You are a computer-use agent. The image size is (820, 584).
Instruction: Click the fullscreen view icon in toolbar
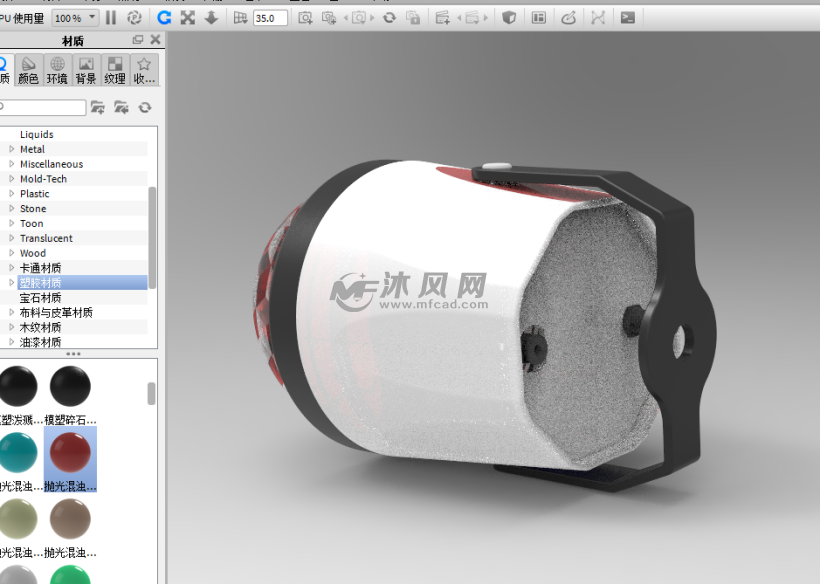coord(188,16)
